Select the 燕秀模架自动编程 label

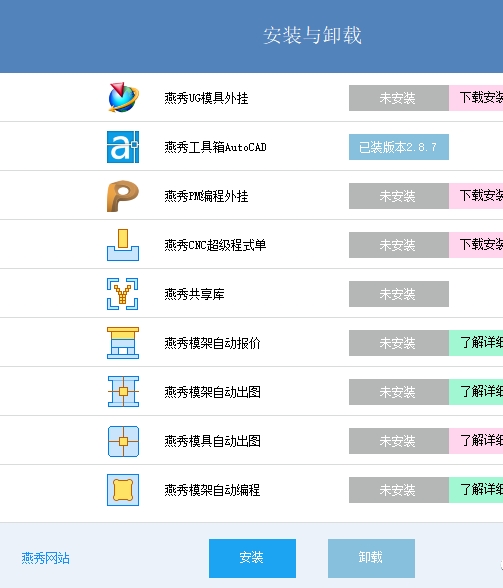click(212, 490)
